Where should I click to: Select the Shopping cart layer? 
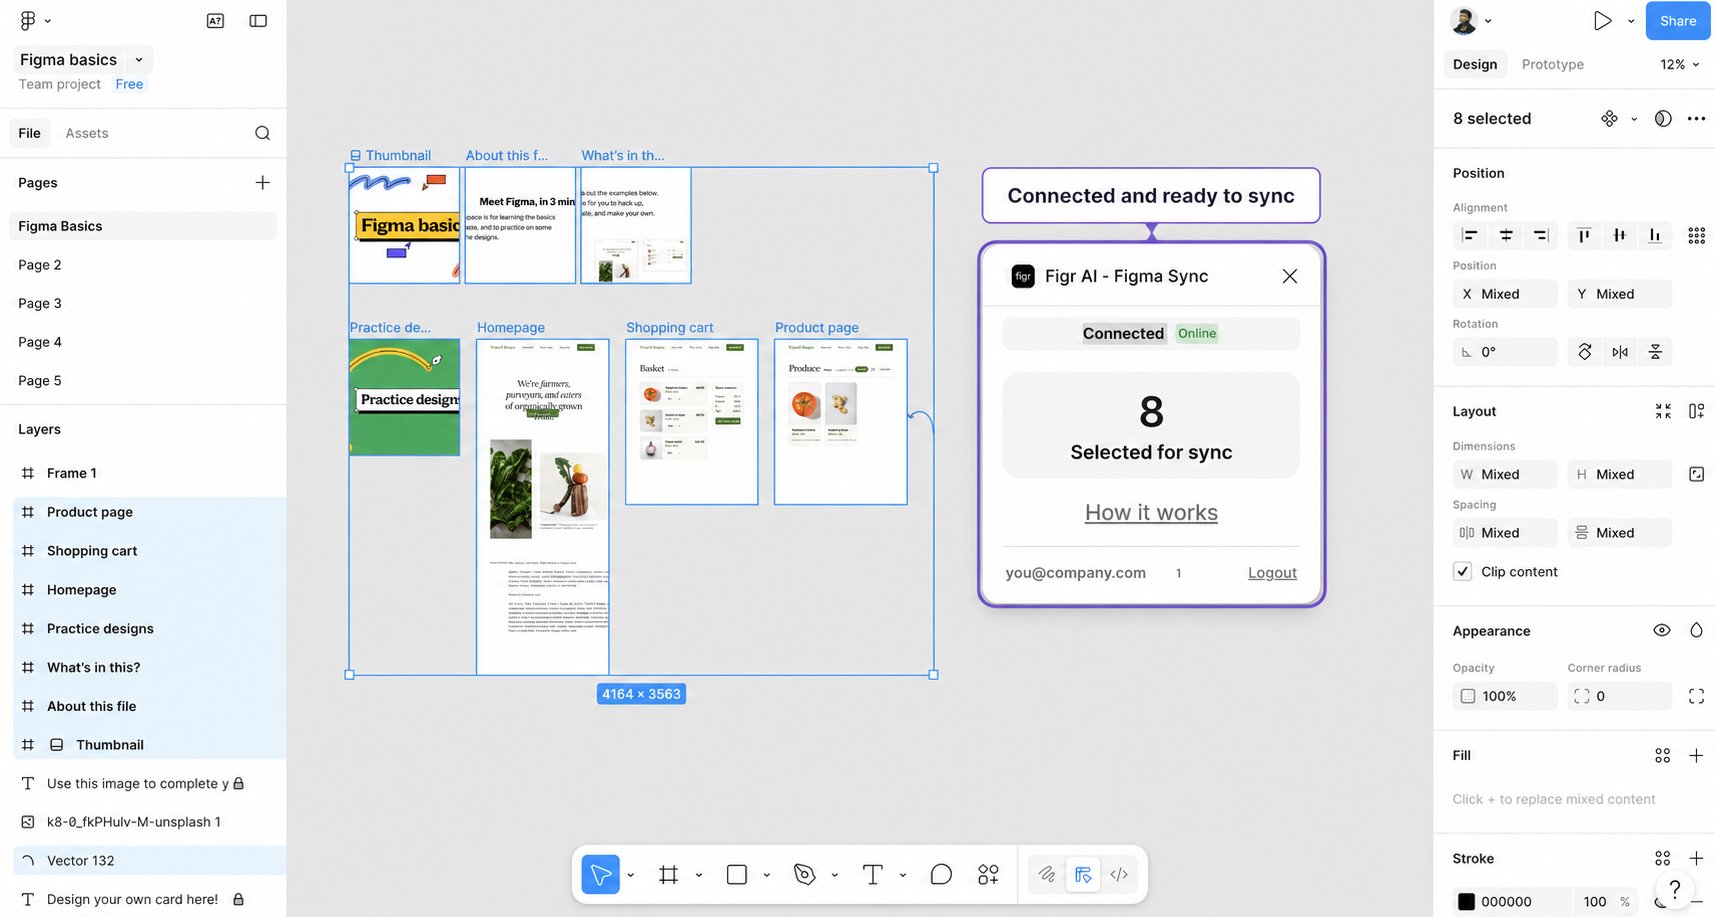150,550
